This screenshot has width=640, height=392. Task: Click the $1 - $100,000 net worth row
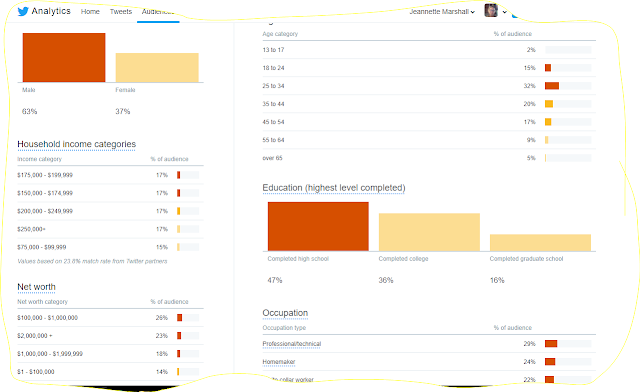(110, 372)
